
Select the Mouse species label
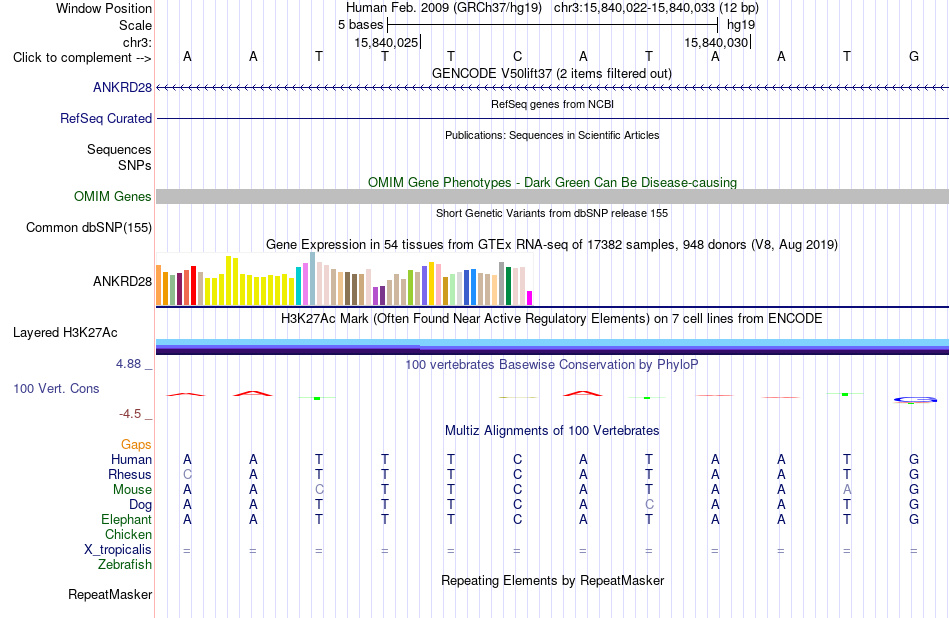(x=132, y=490)
